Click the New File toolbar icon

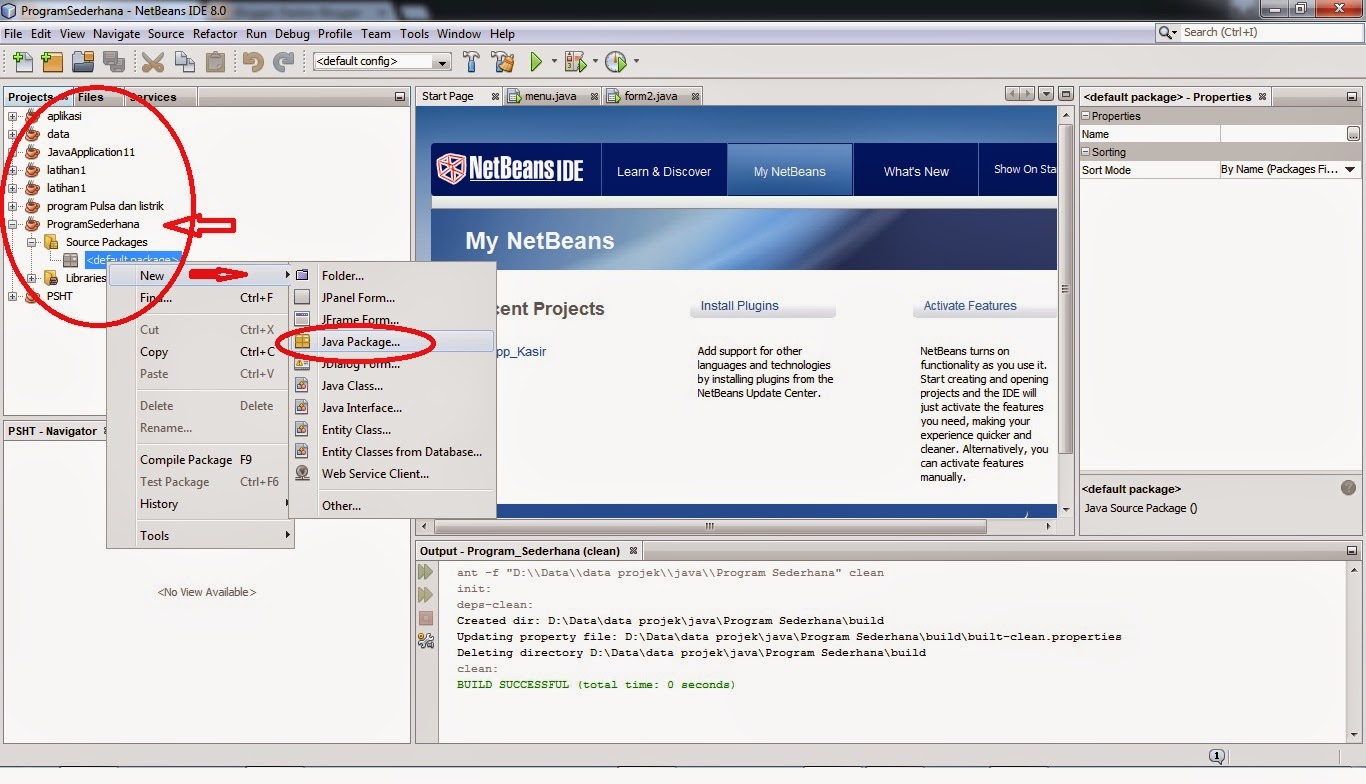(21, 62)
